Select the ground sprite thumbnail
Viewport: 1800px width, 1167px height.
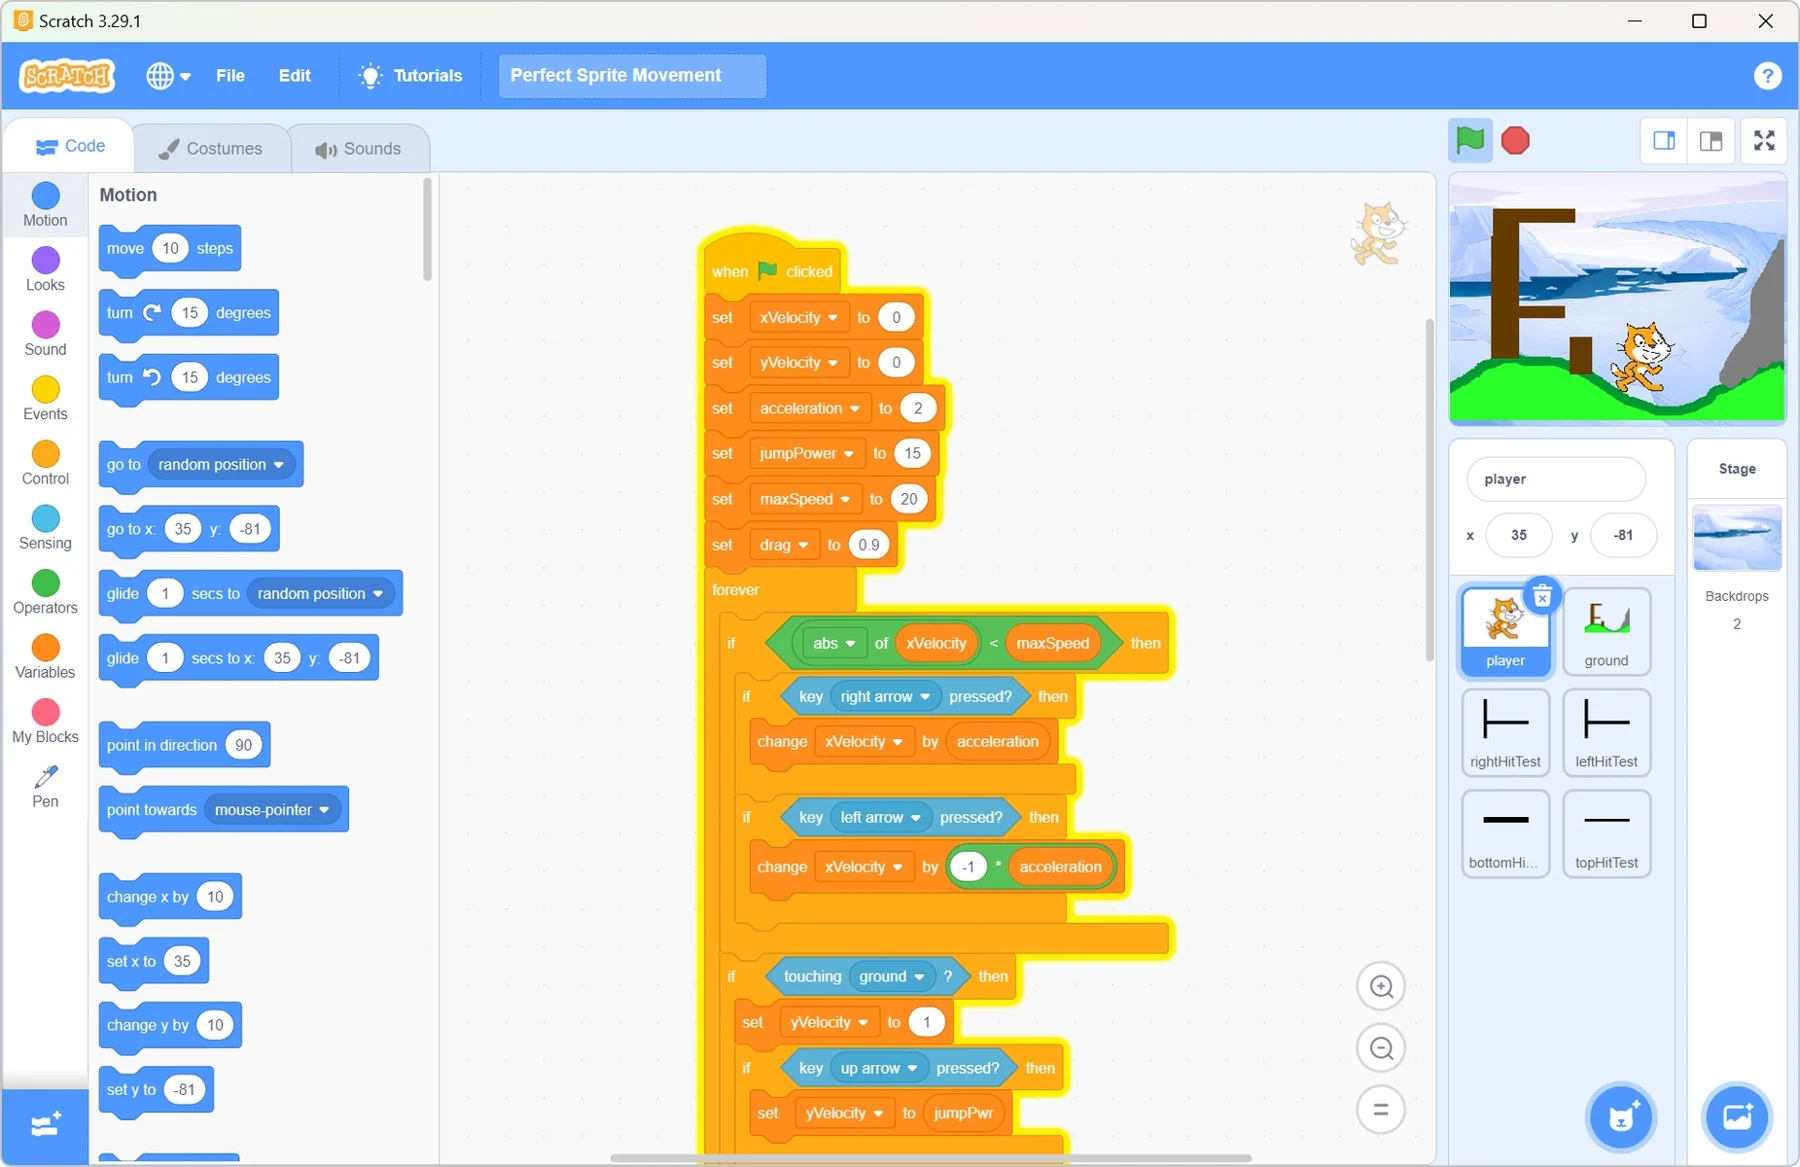point(1606,632)
